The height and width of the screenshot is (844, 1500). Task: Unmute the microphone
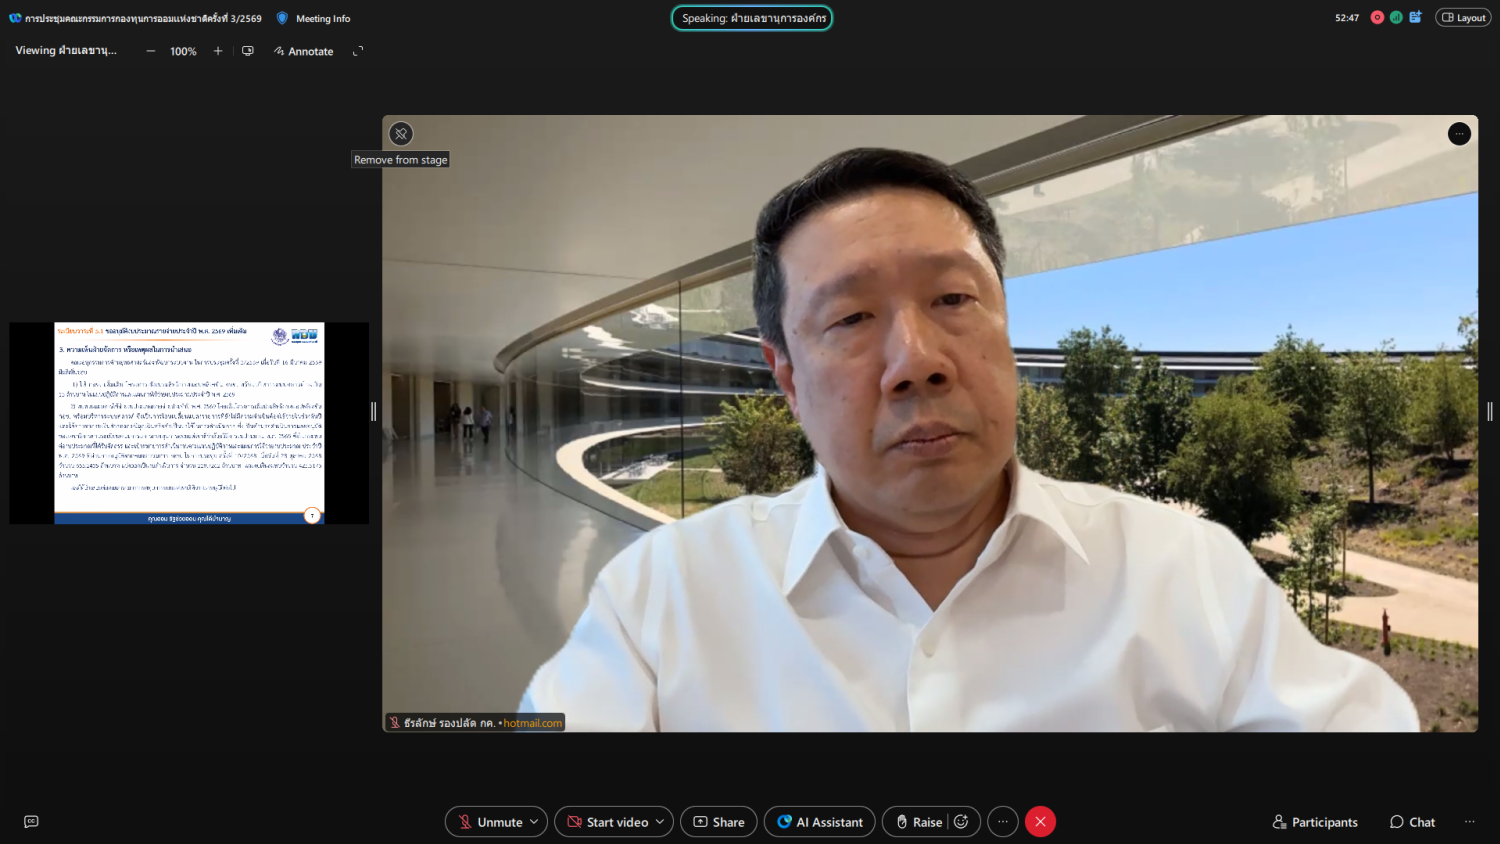(489, 822)
